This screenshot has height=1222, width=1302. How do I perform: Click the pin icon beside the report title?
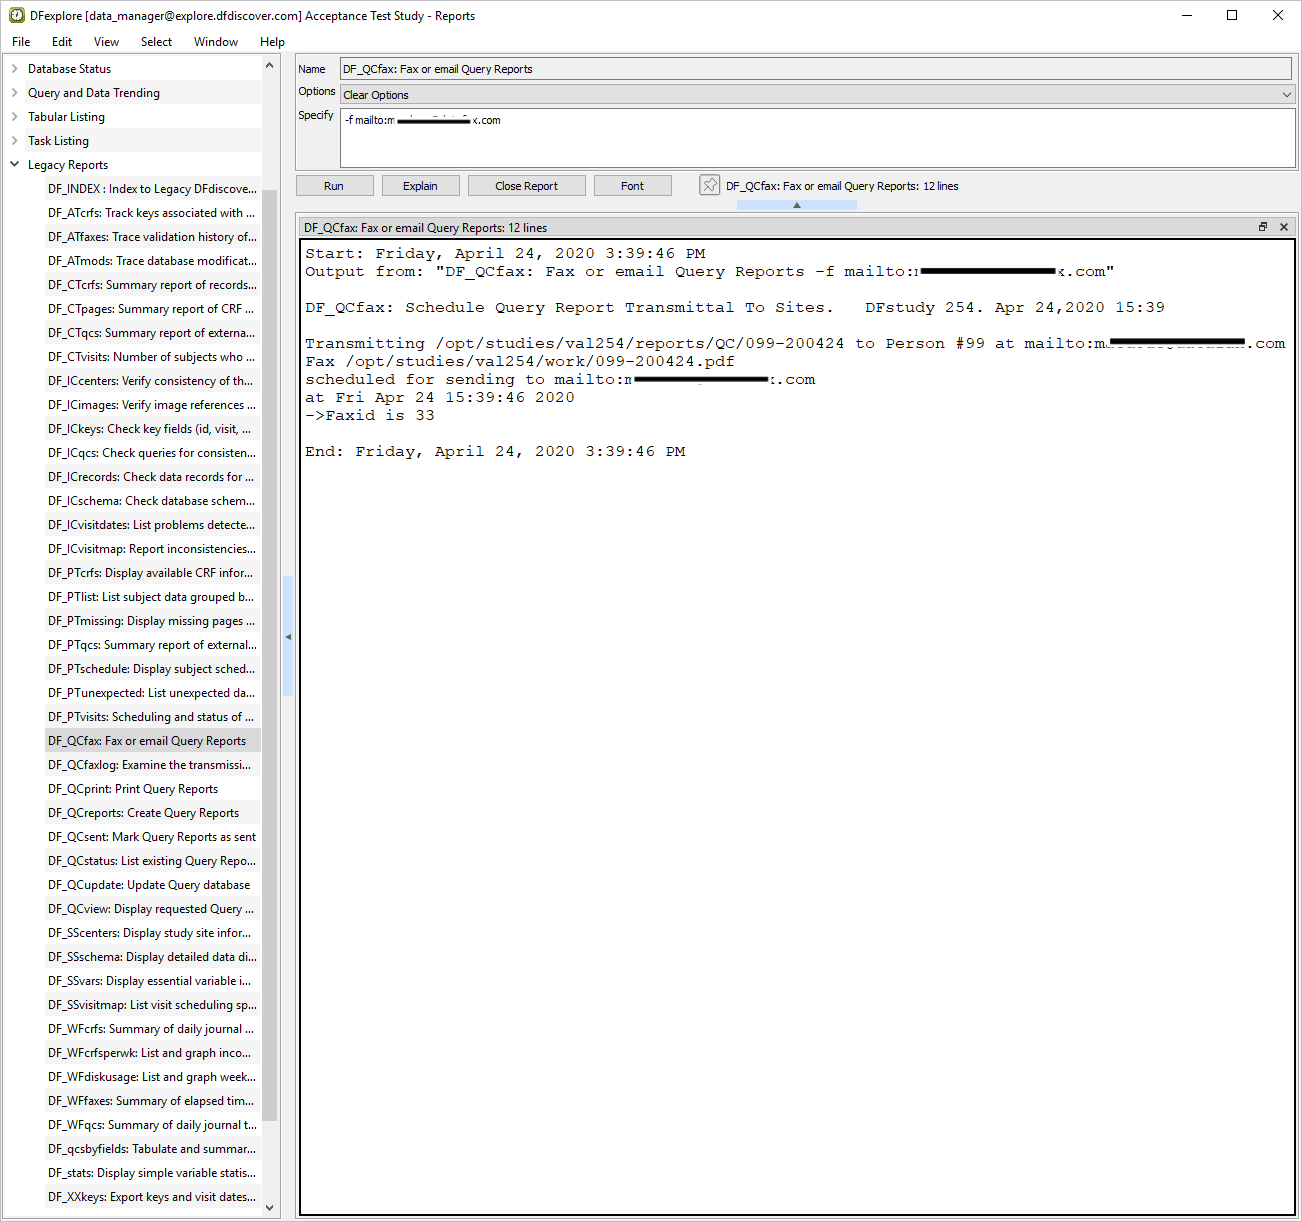709,185
